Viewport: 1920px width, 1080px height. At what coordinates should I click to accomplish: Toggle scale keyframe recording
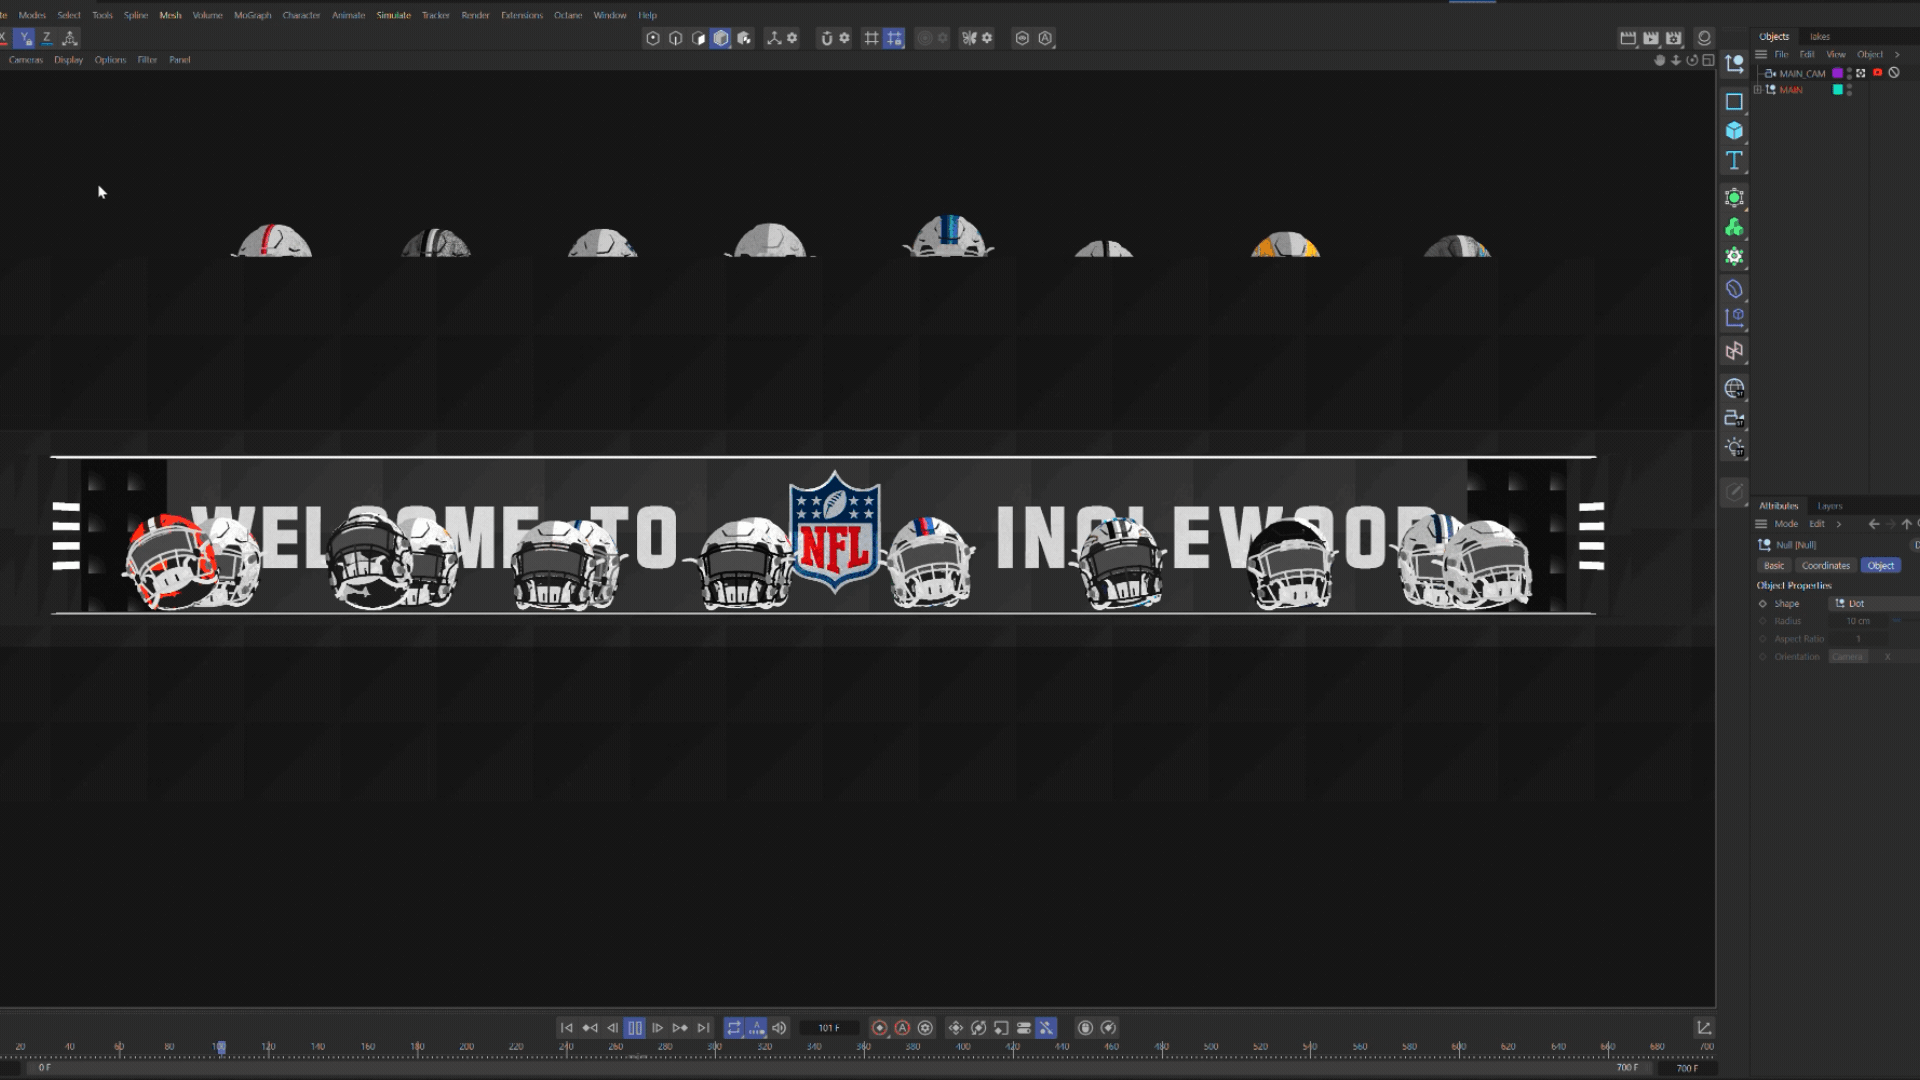pyautogui.click(x=1001, y=1028)
